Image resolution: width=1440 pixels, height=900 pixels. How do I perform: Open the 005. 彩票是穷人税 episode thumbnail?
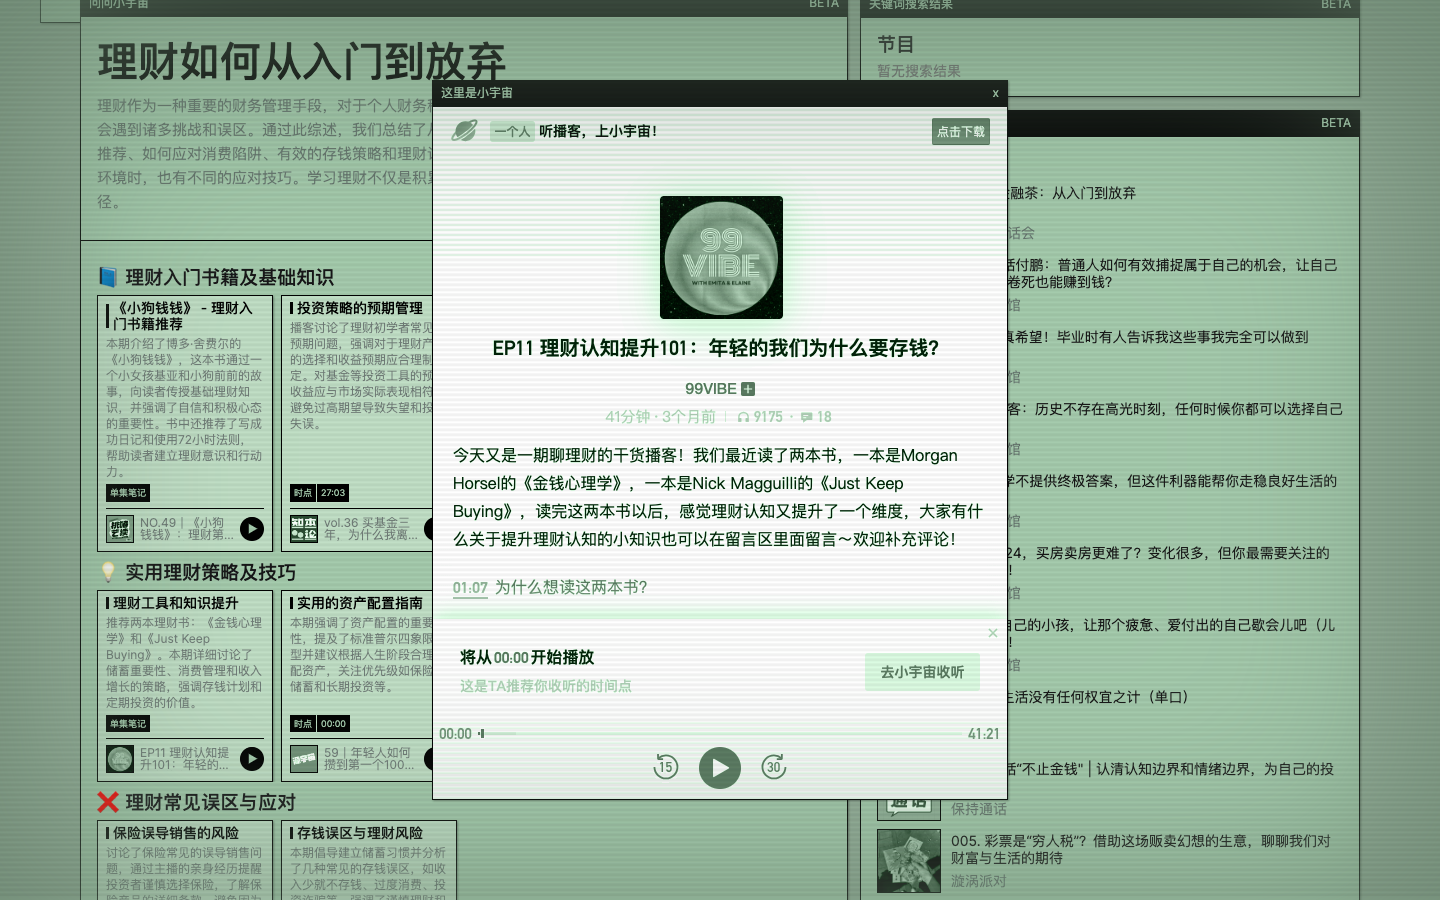click(909, 861)
